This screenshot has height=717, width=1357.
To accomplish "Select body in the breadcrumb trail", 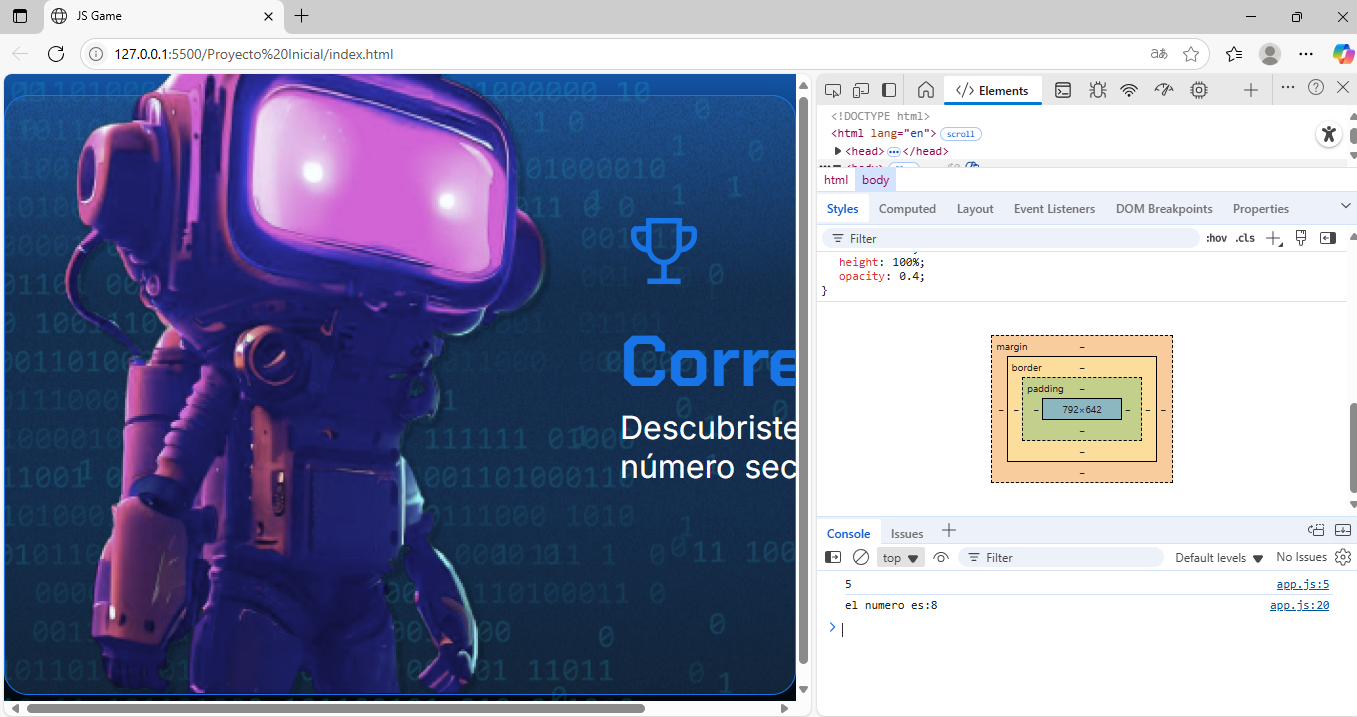I will pos(875,180).
